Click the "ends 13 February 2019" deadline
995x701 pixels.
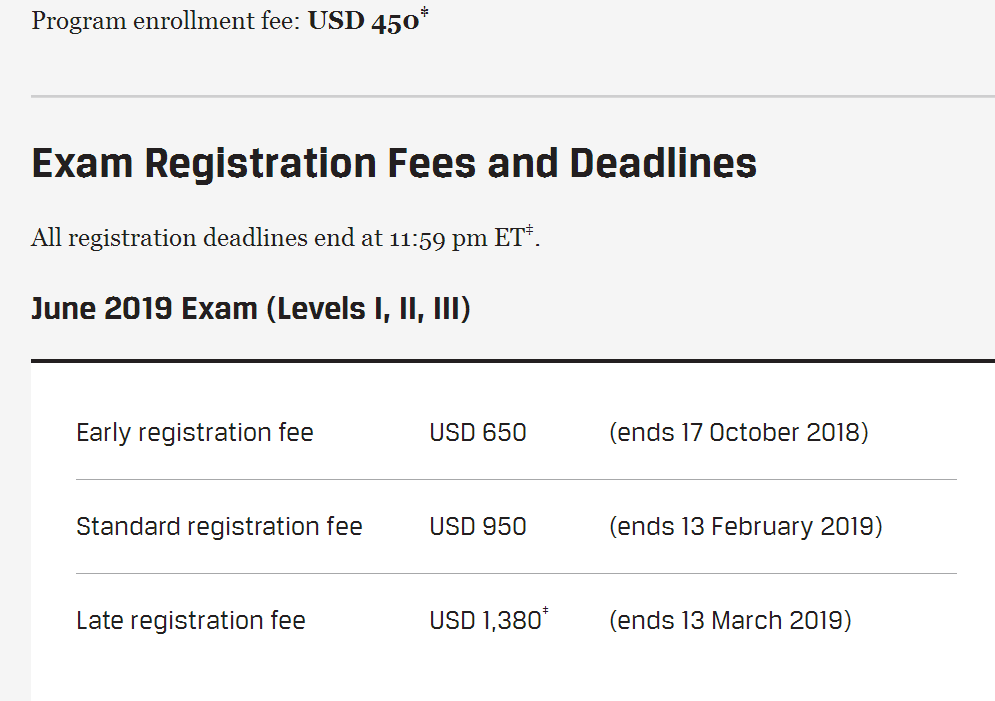coord(745,527)
